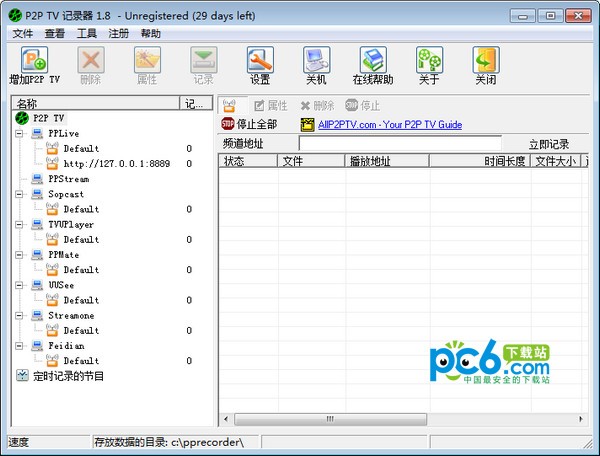Click the PPMate computer icon
This screenshot has height=456, width=600.
[37, 254]
